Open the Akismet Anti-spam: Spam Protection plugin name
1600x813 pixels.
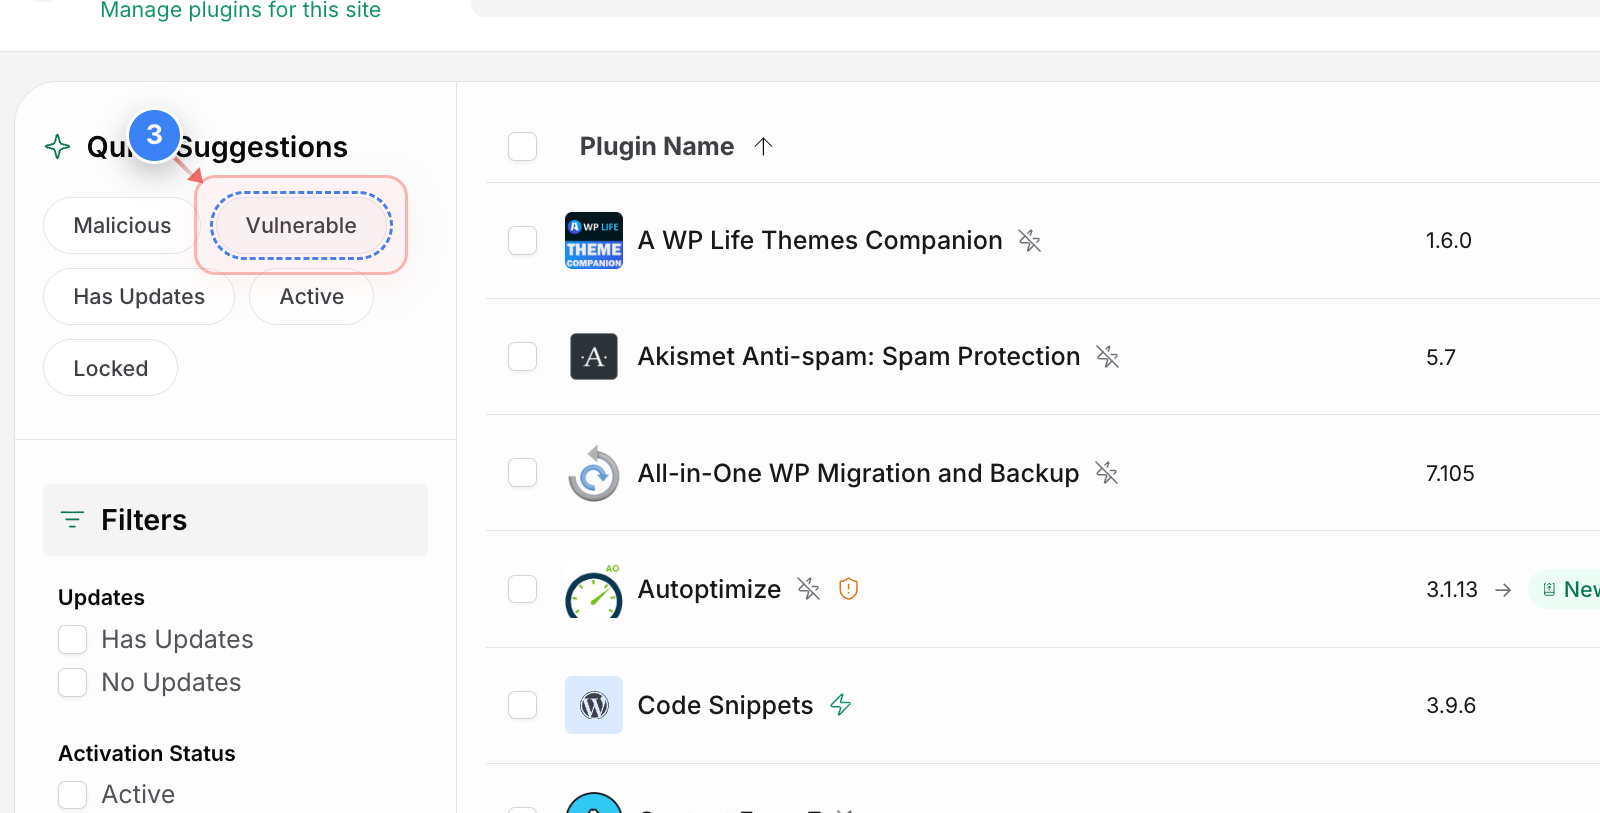click(859, 356)
